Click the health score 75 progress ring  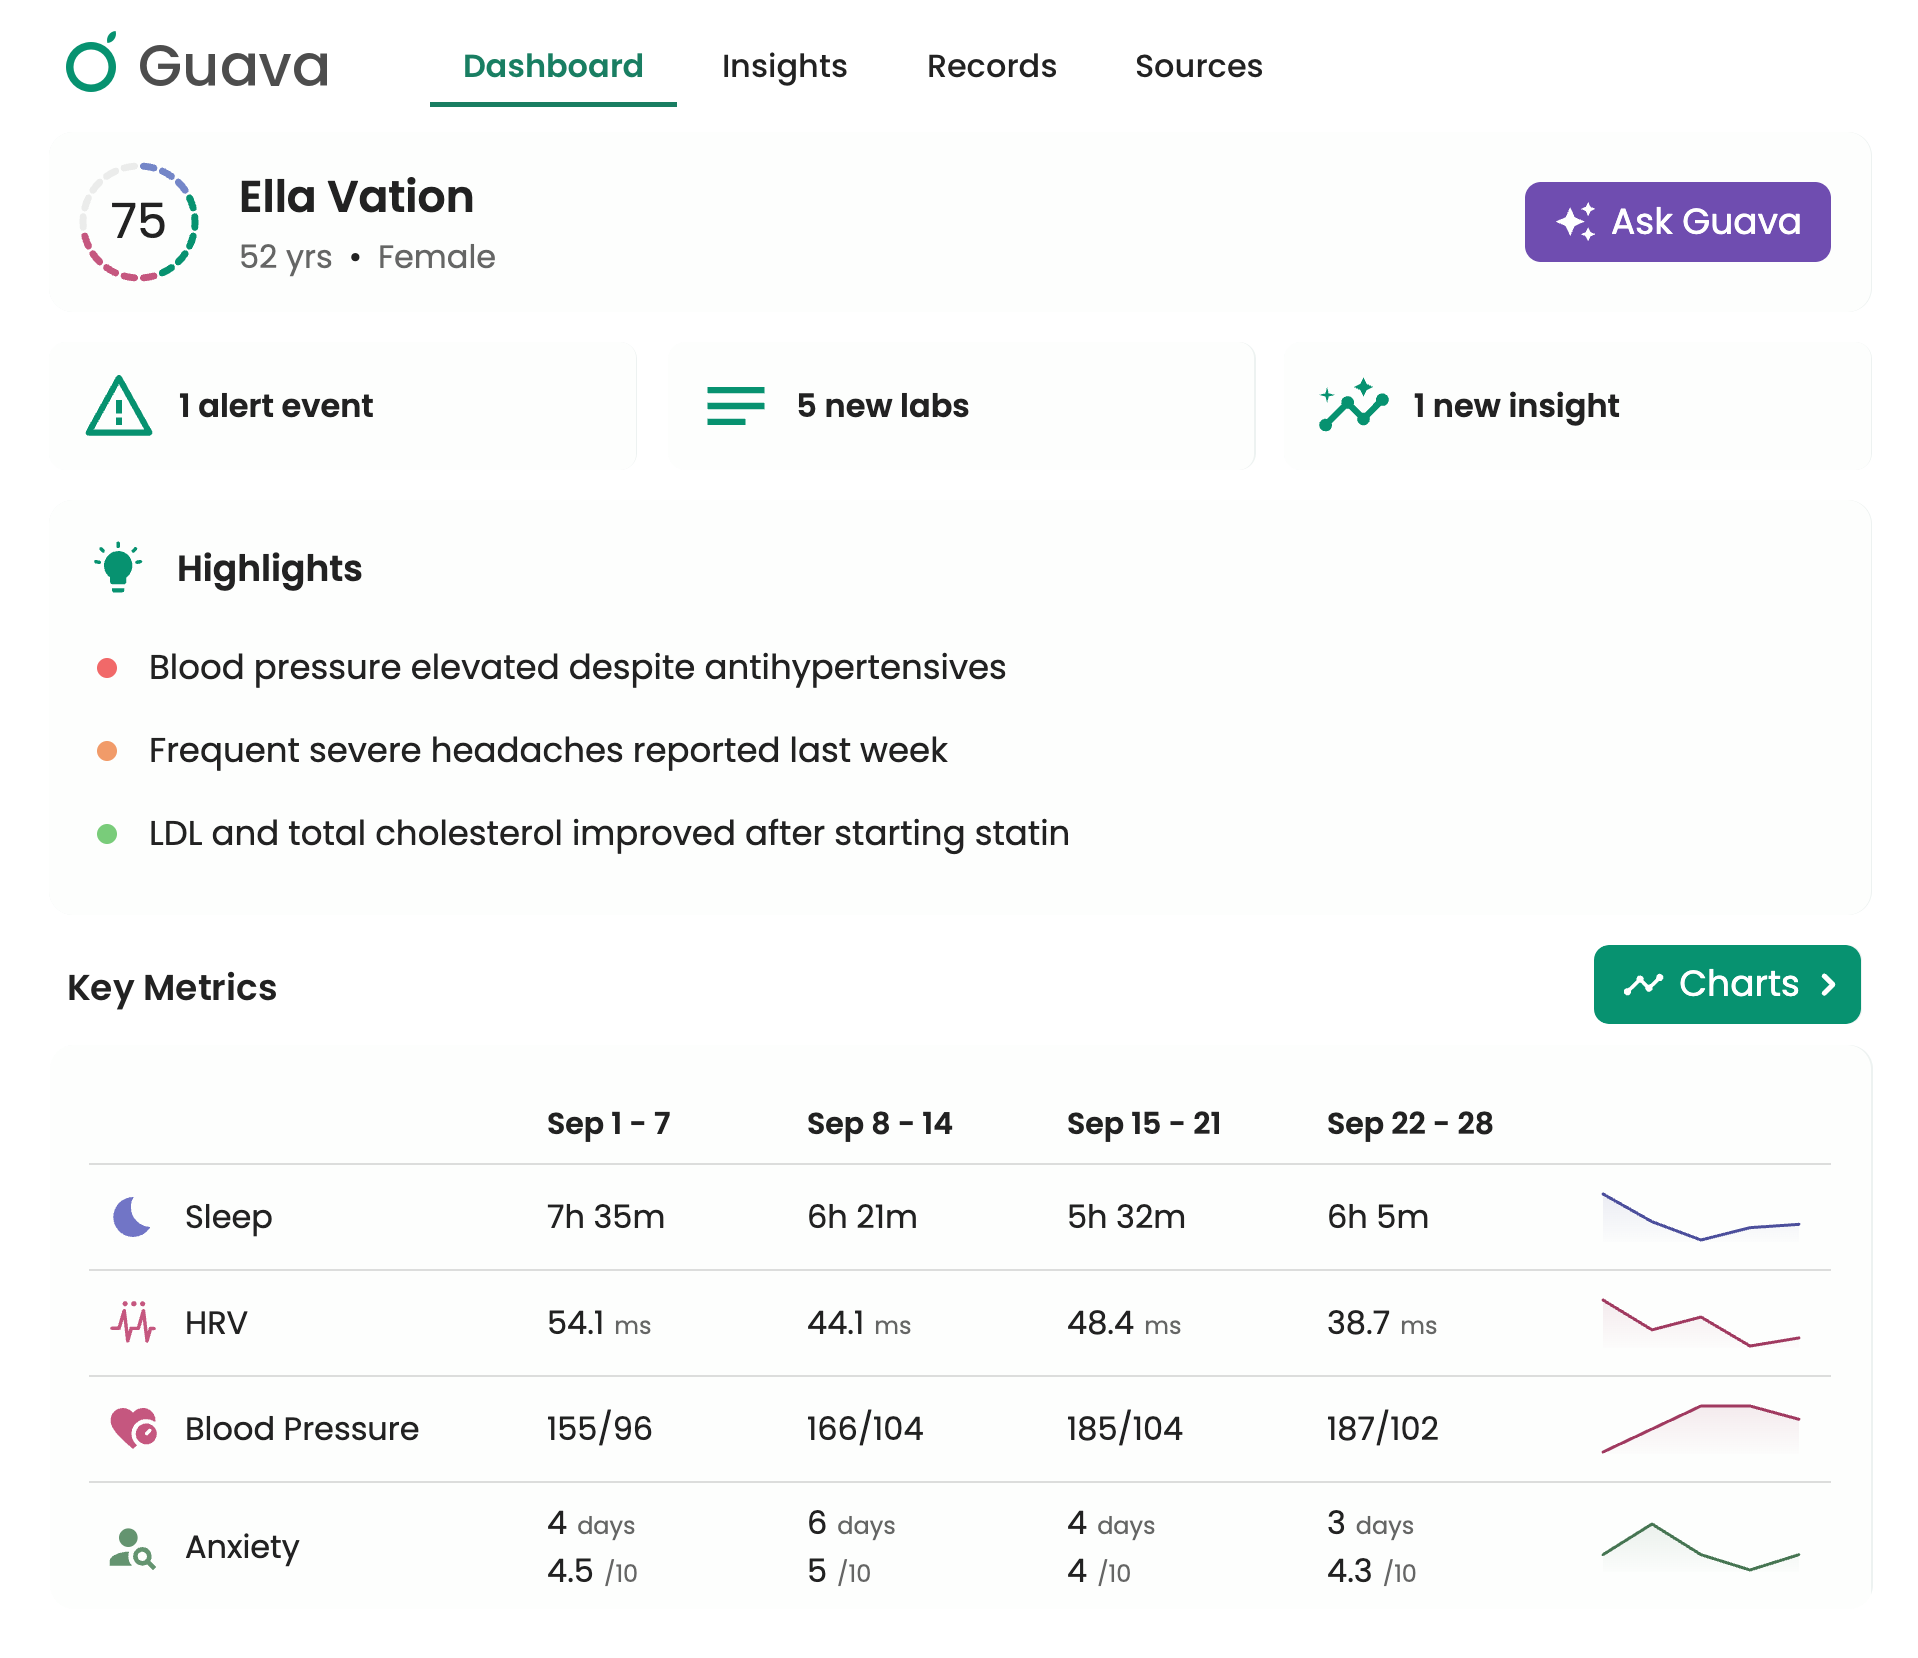(139, 222)
